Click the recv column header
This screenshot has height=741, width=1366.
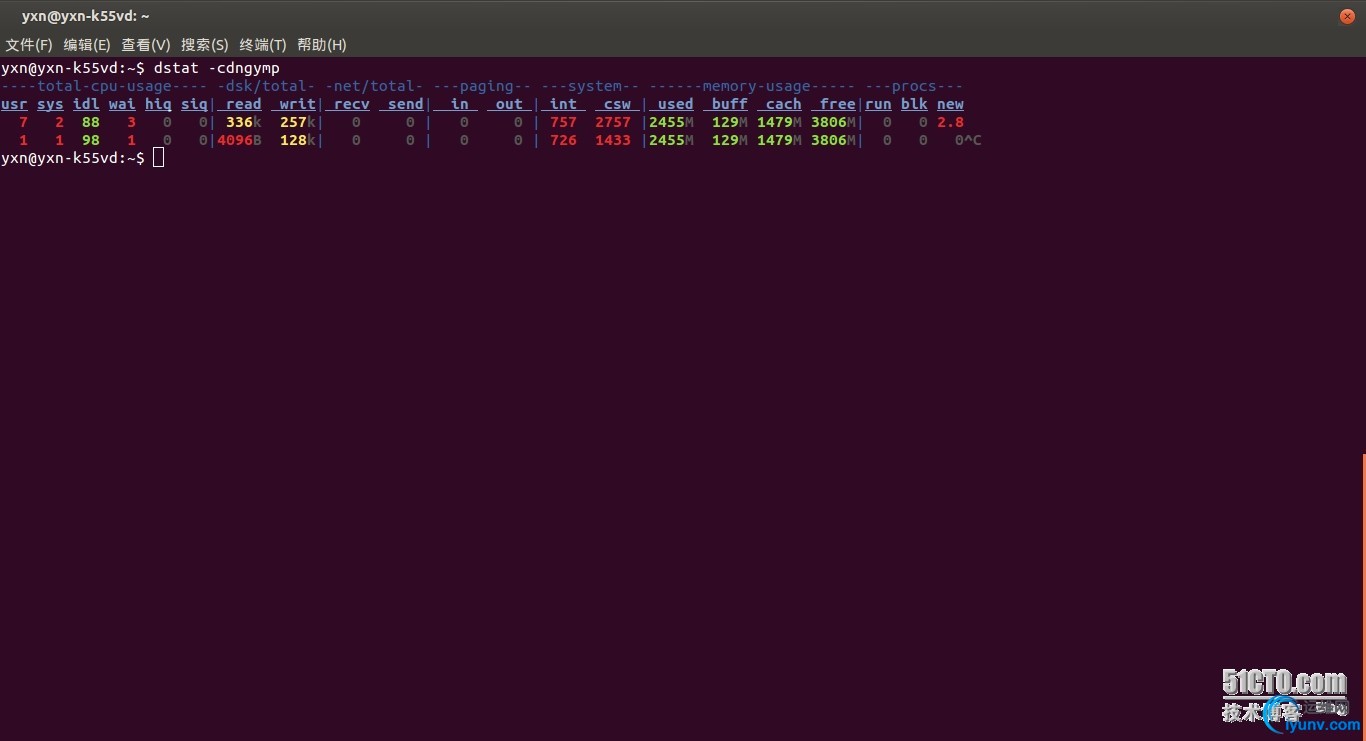347,104
